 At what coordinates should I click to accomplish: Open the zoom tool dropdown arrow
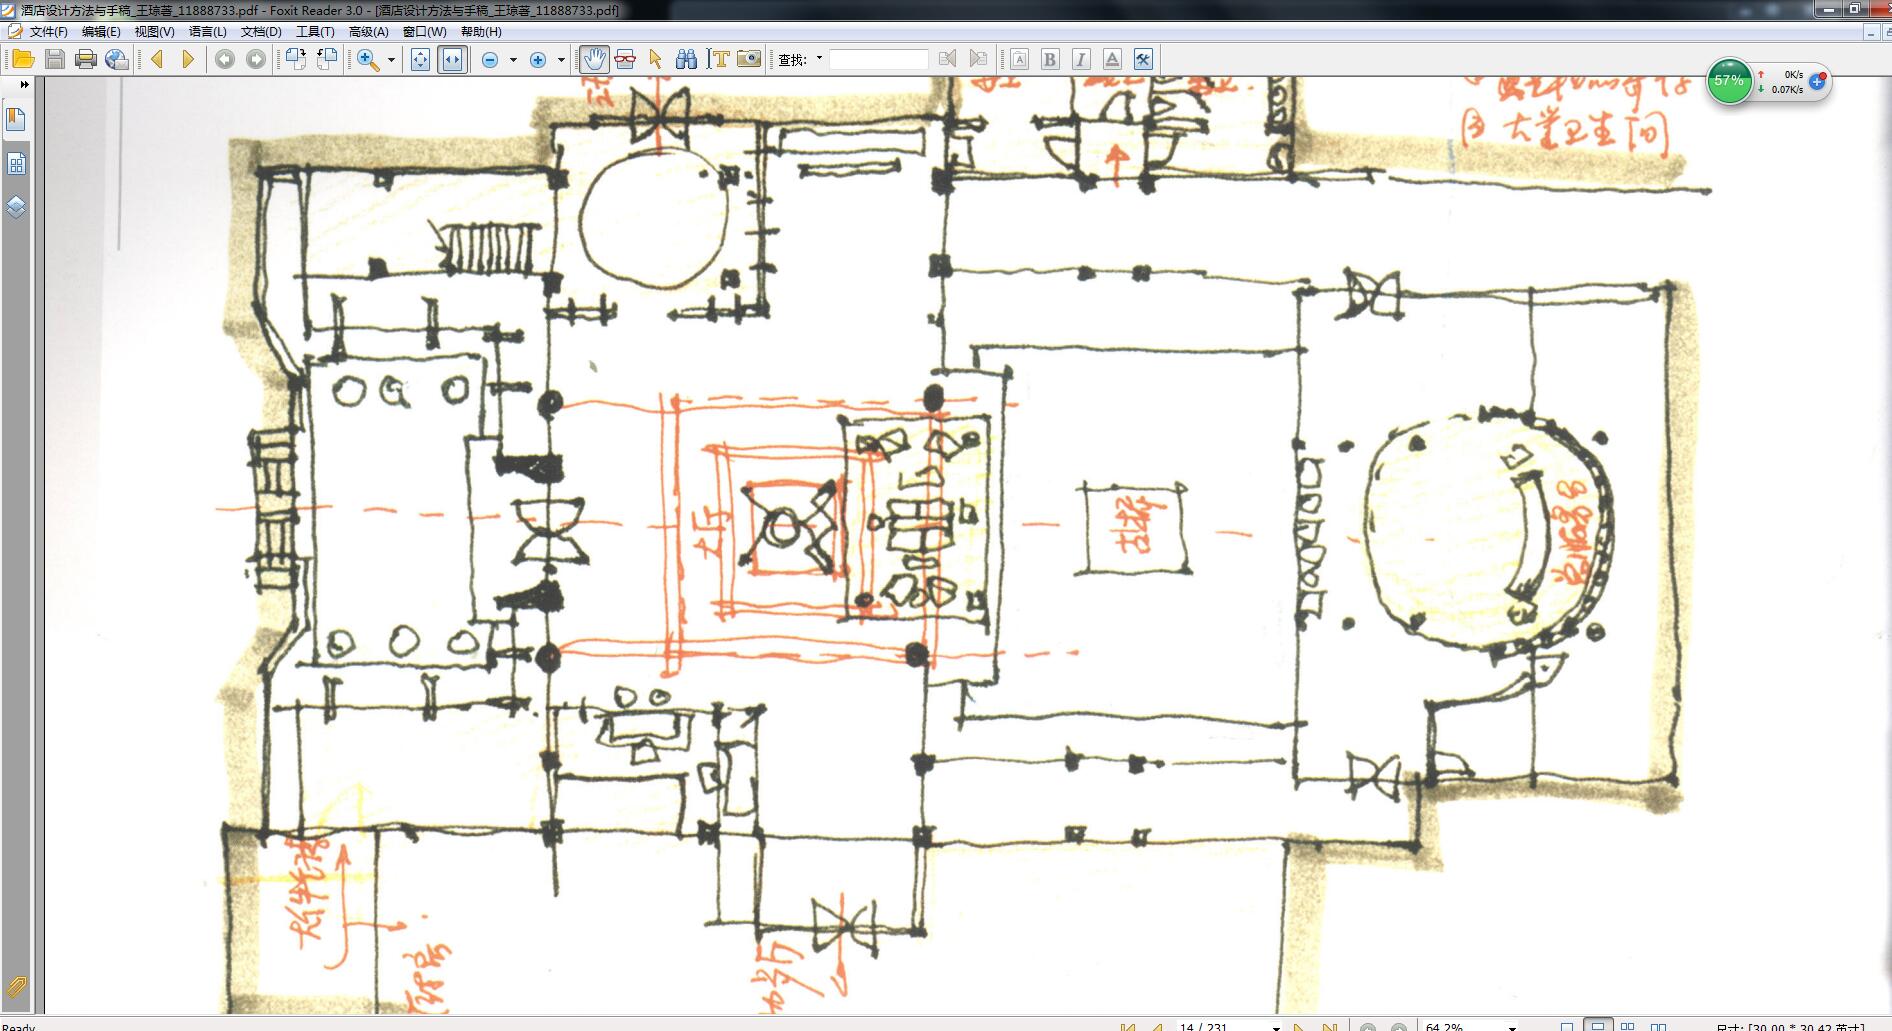click(391, 60)
